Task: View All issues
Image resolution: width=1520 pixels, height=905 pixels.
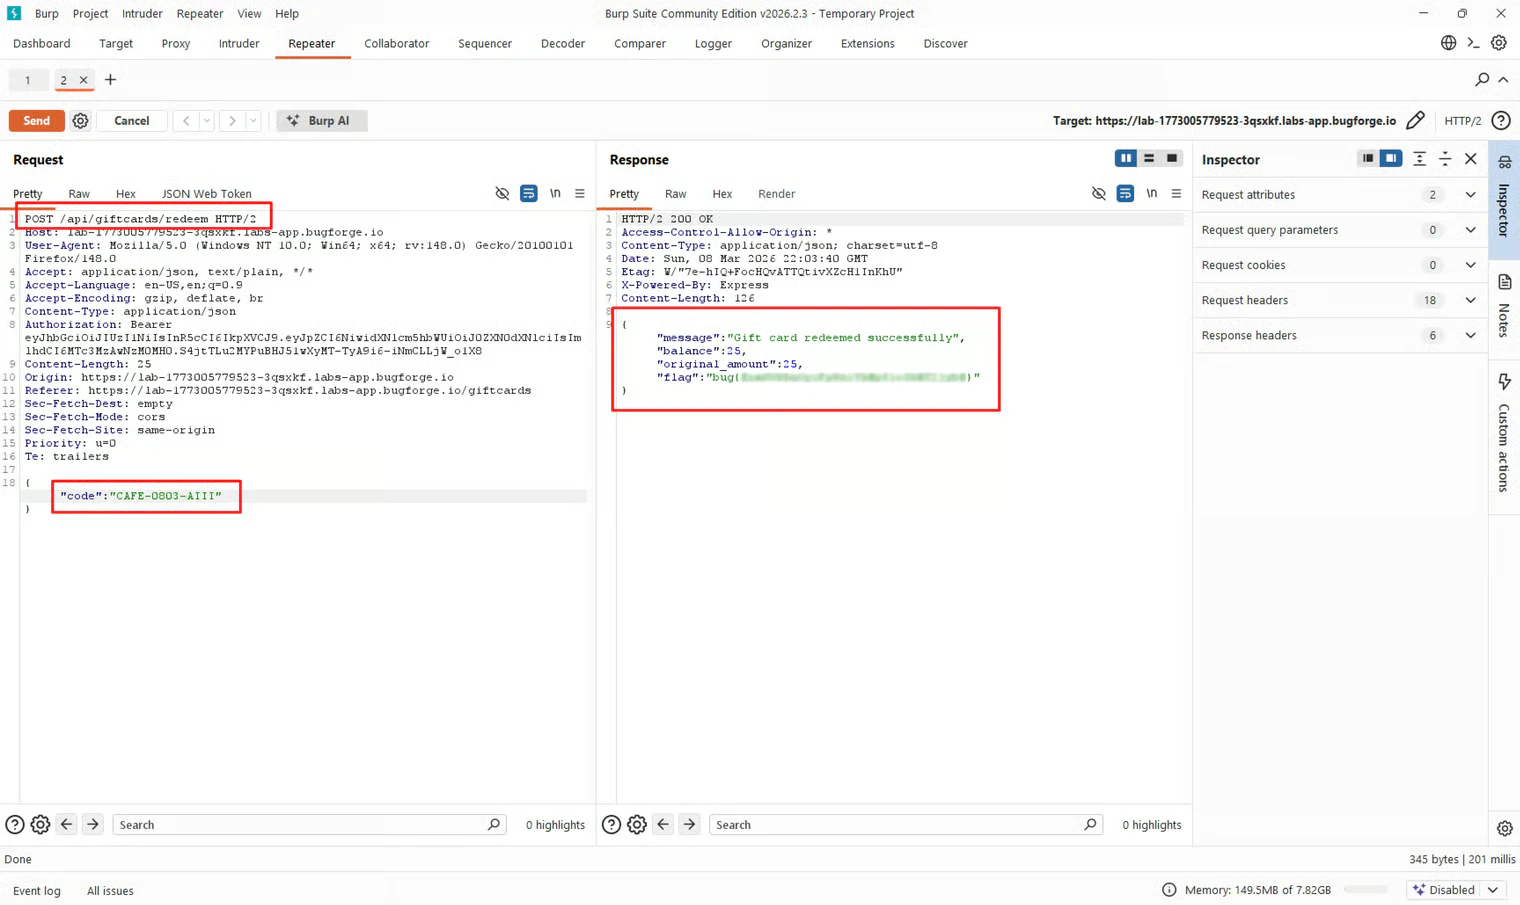Action: pos(110,890)
